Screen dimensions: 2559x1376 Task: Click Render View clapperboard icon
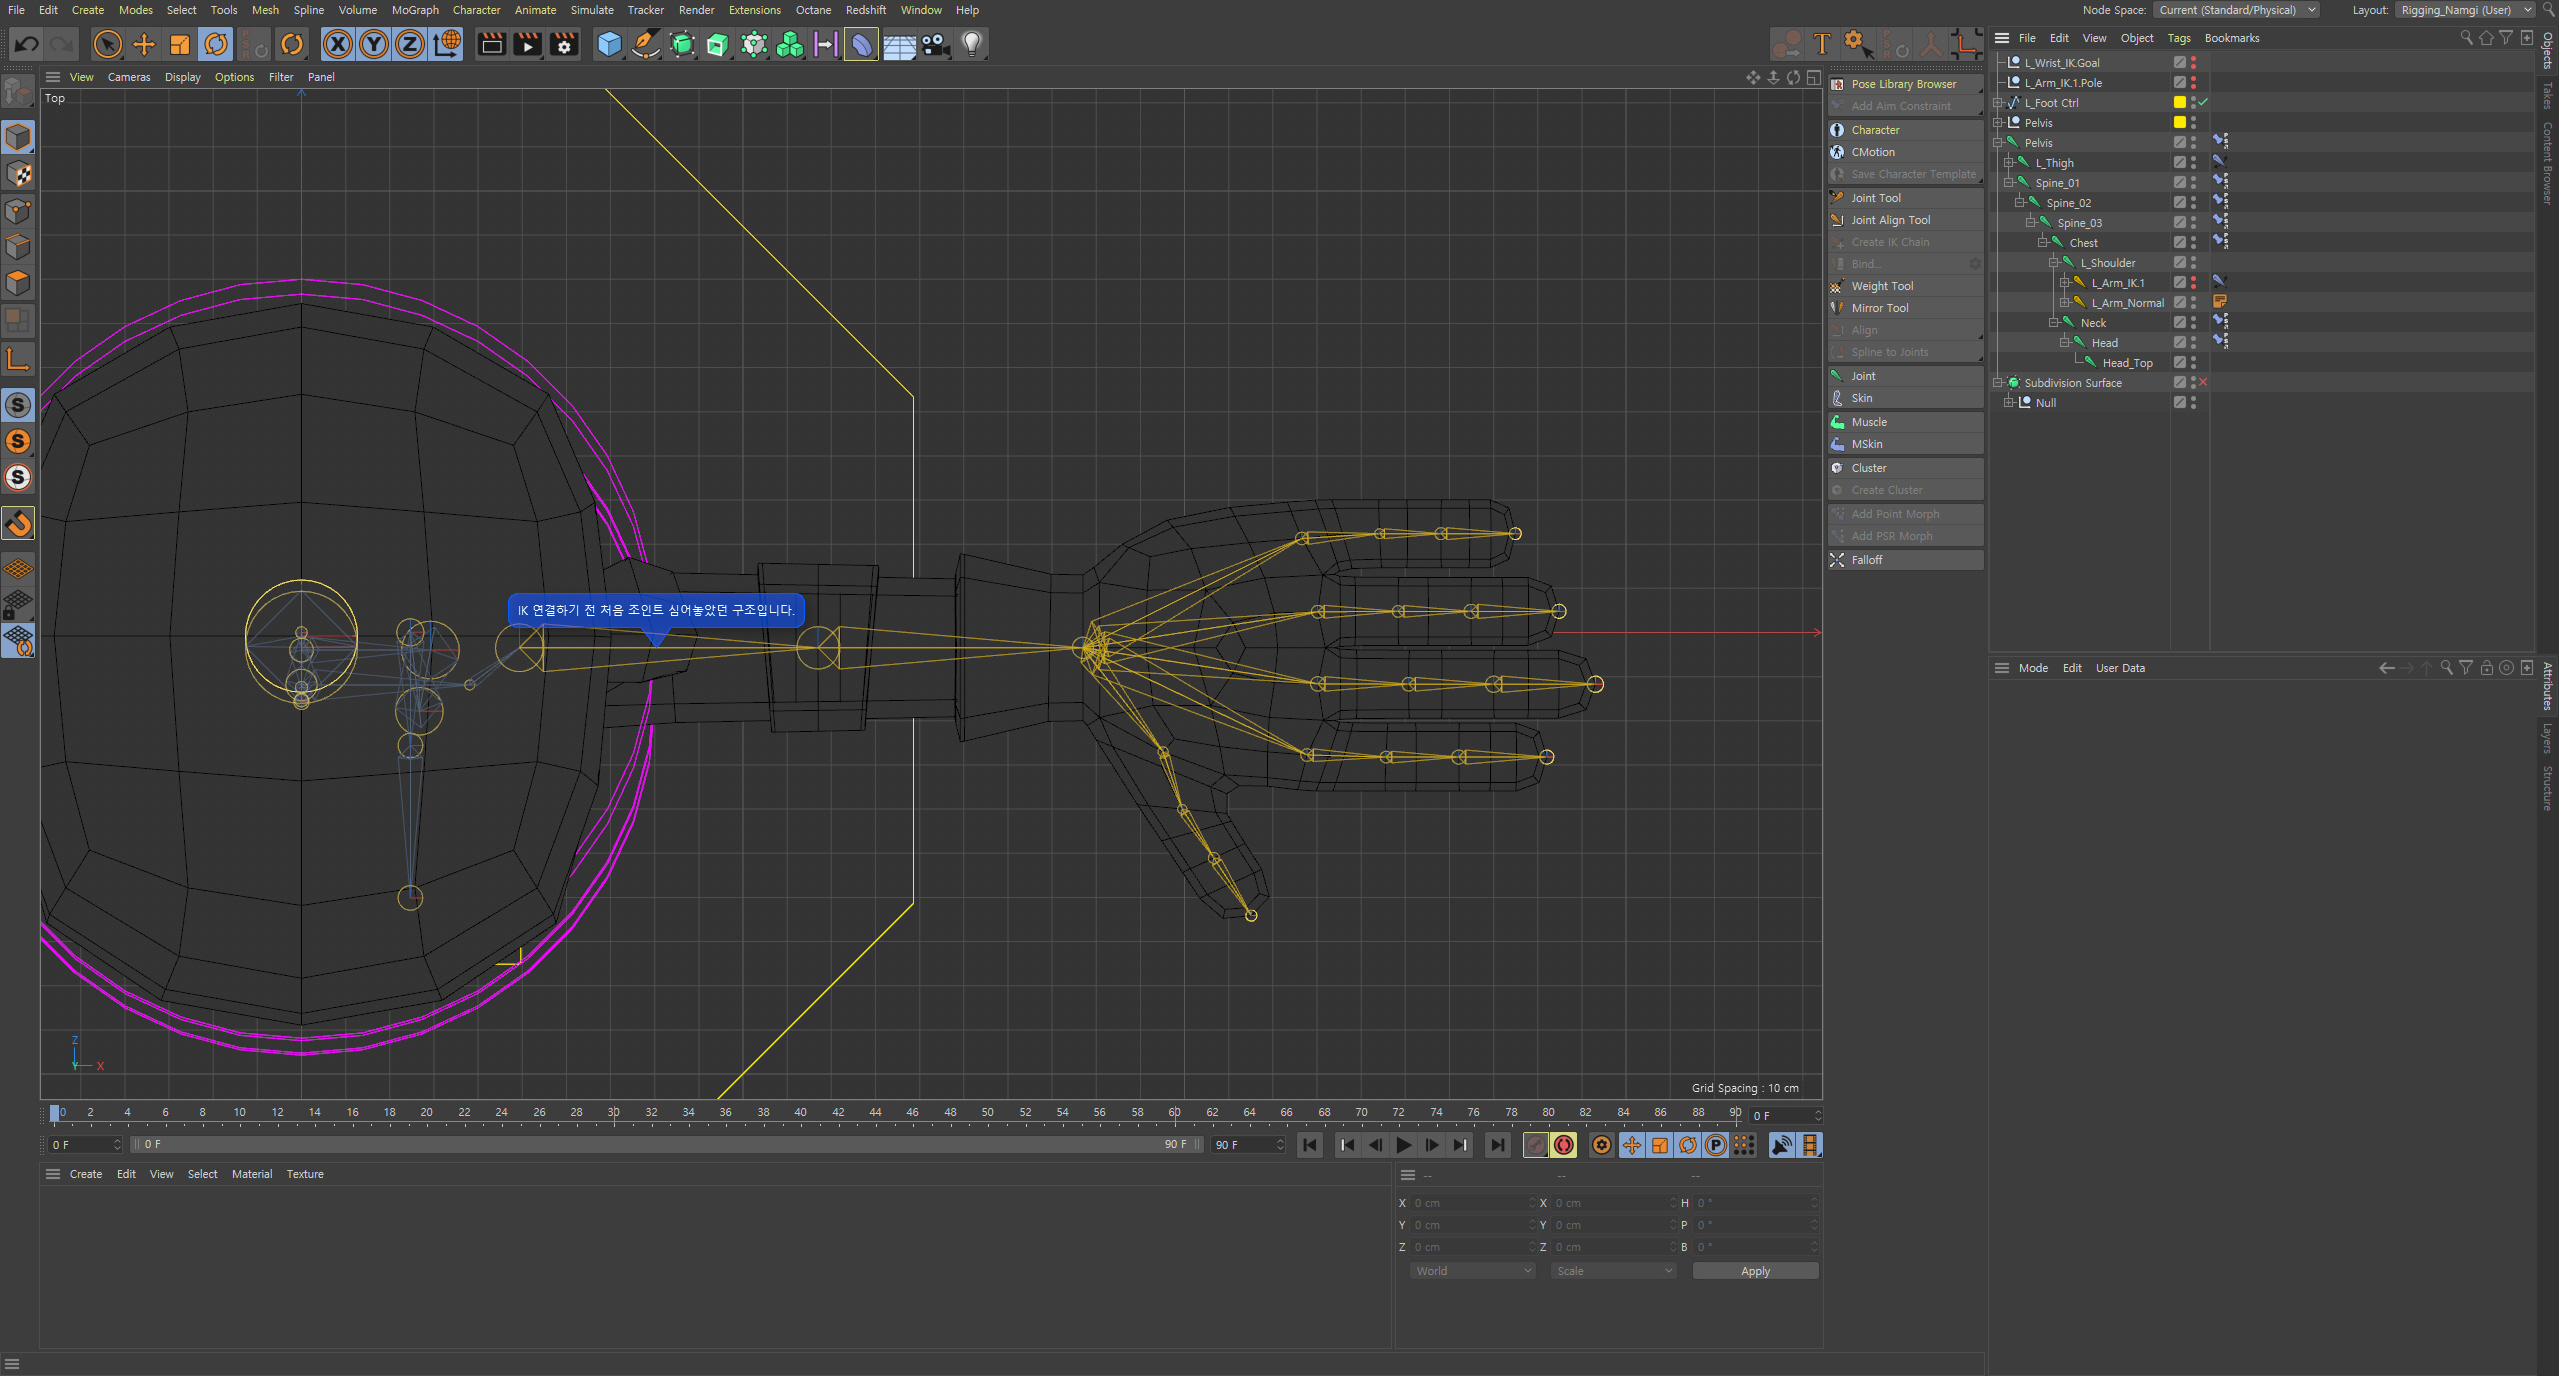pos(491,44)
